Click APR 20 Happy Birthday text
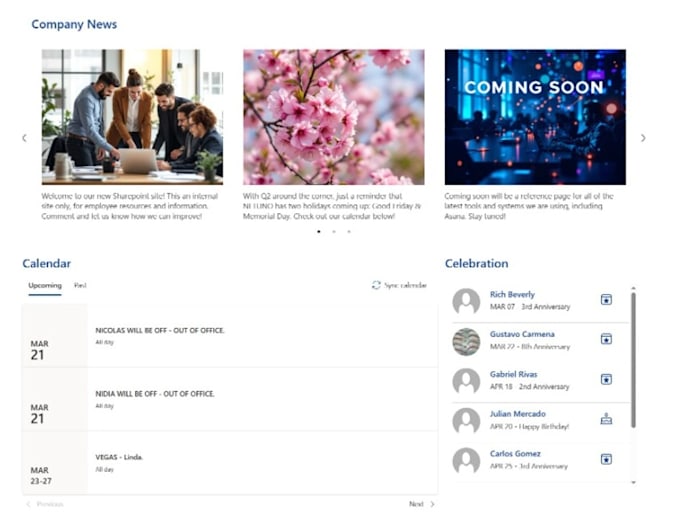This screenshot has height=530, width=680. (x=529, y=426)
